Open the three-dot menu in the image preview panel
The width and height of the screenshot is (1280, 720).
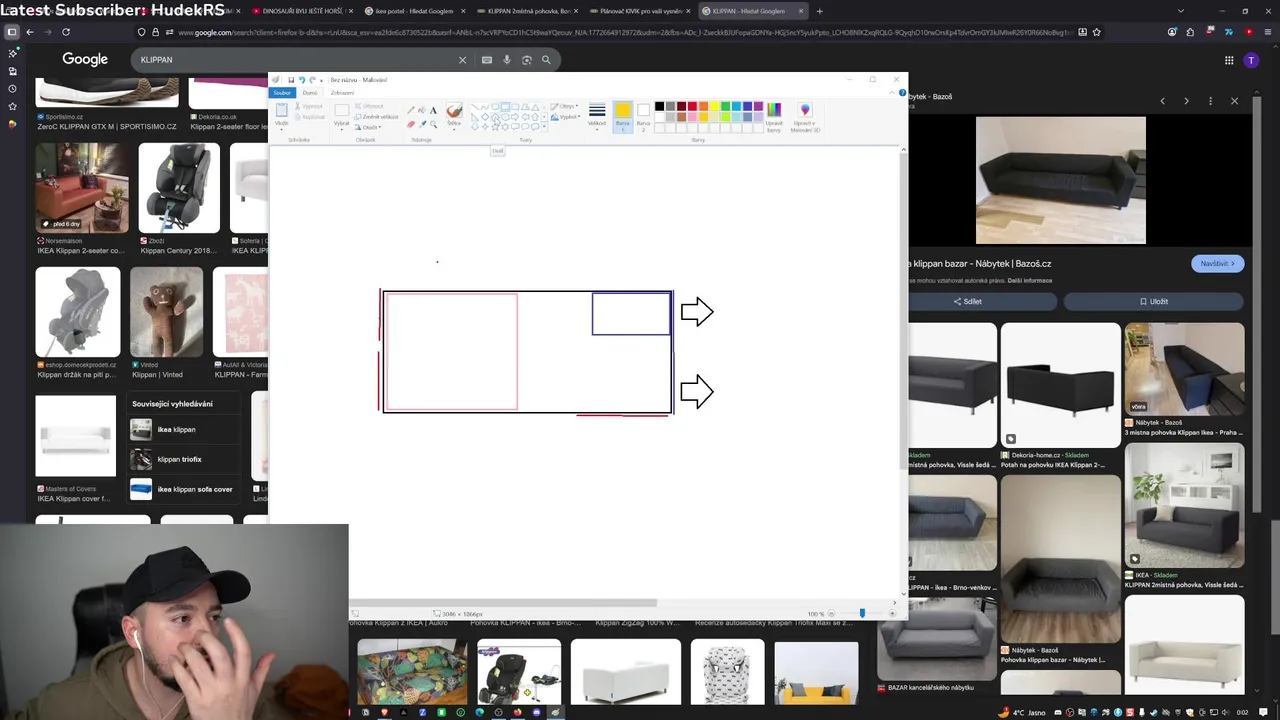pyautogui.click(x=1210, y=101)
